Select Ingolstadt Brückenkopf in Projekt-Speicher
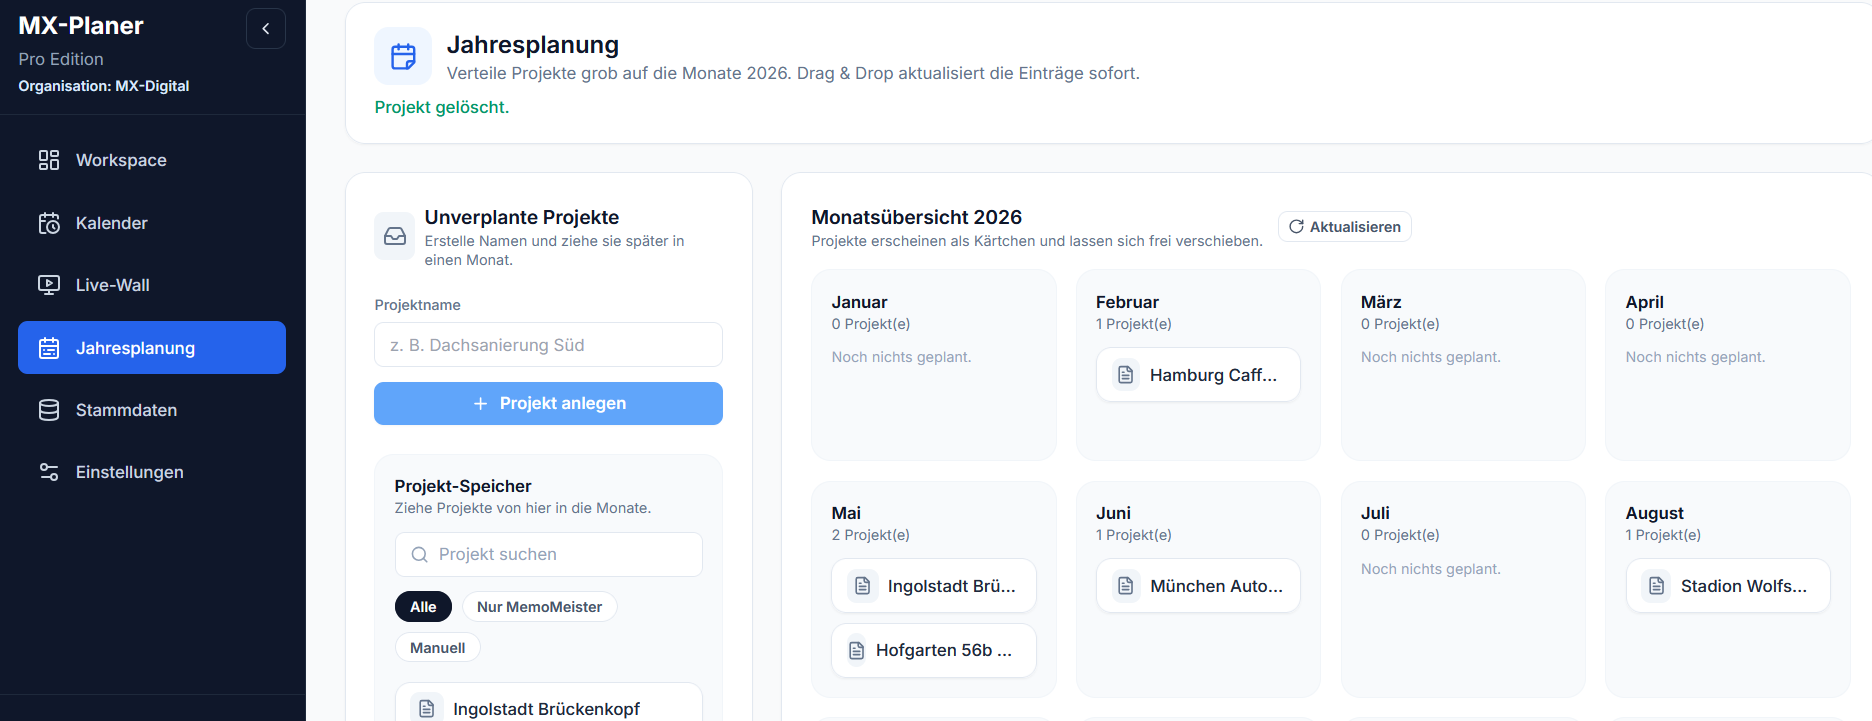 pyautogui.click(x=547, y=707)
